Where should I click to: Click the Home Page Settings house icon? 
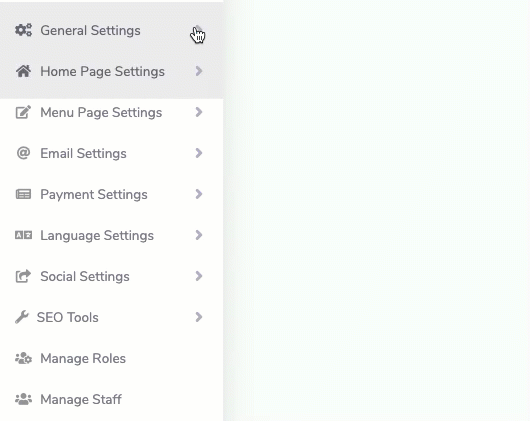(x=23, y=71)
